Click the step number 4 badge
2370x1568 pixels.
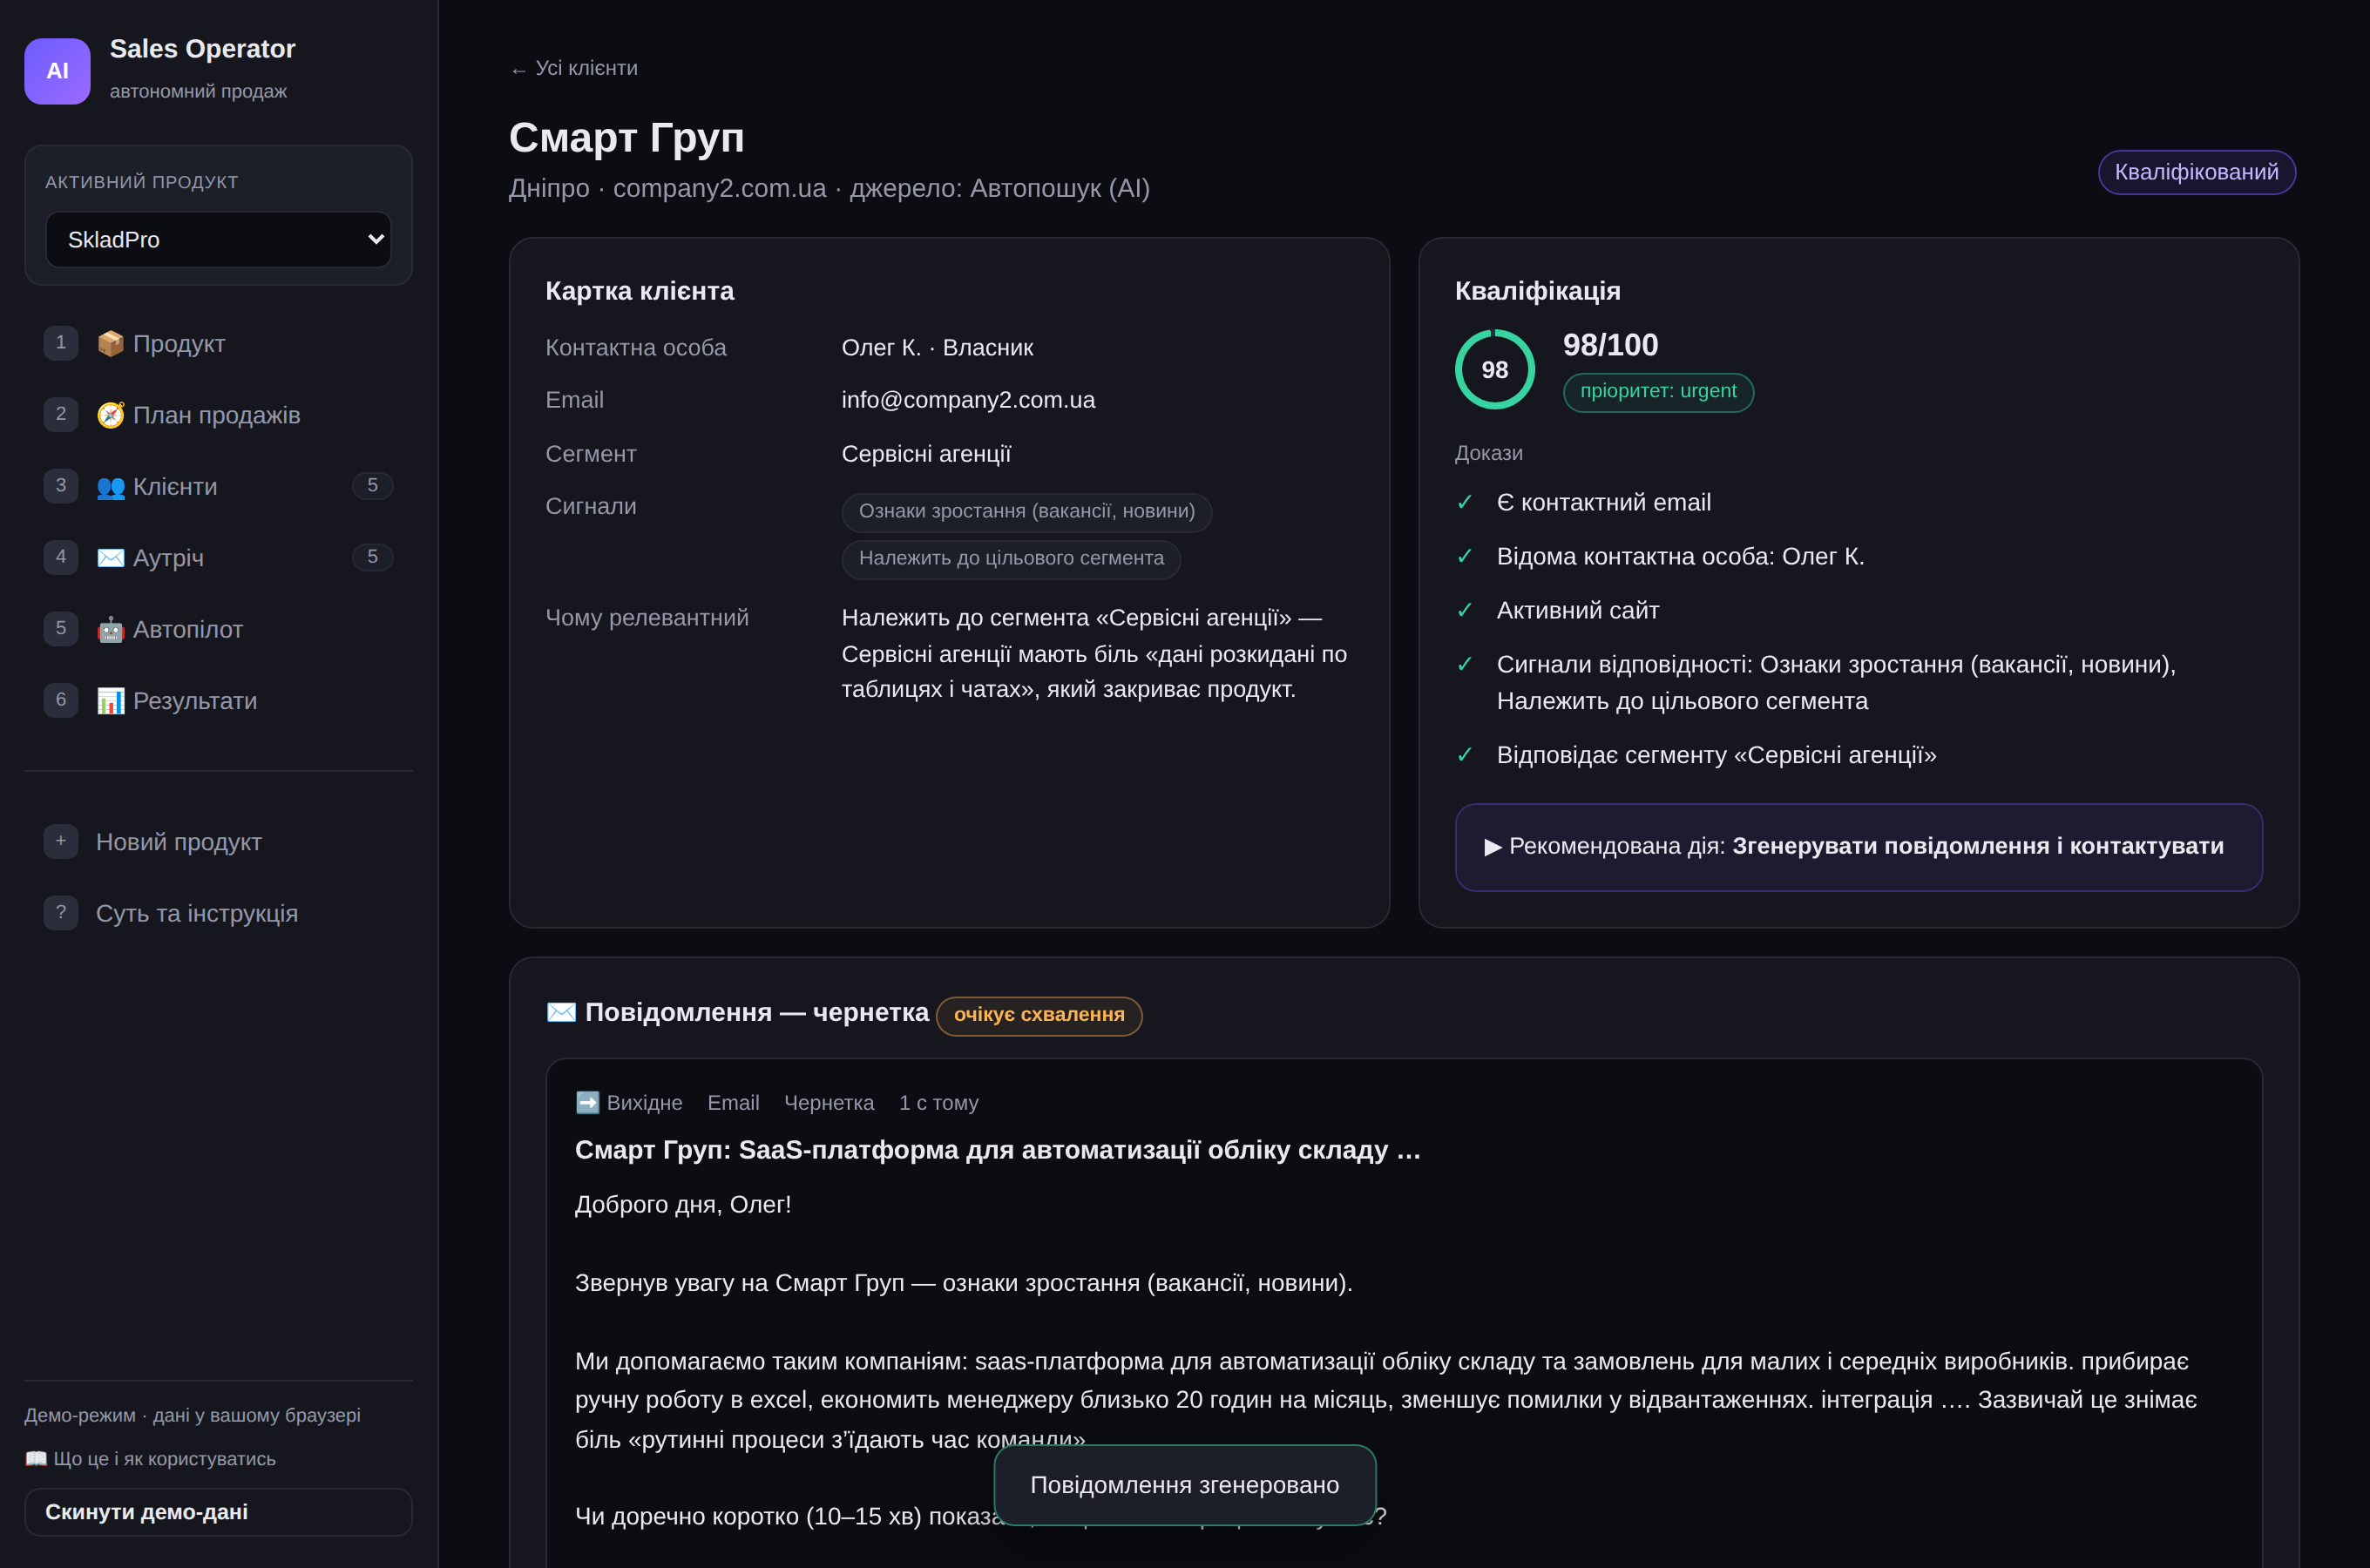pyautogui.click(x=61, y=557)
